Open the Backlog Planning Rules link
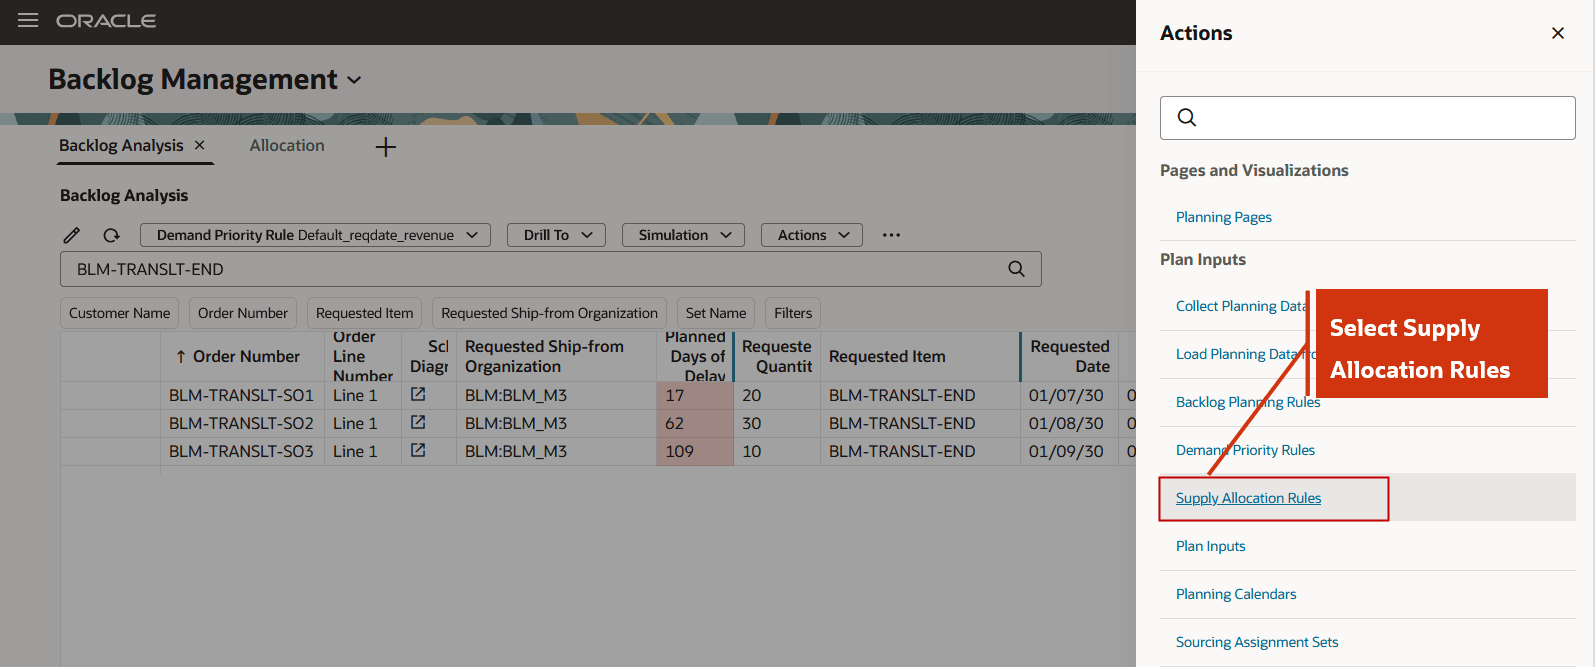Image resolution: width=1595 pixels, height=667 pixels. pos(1248,402)
